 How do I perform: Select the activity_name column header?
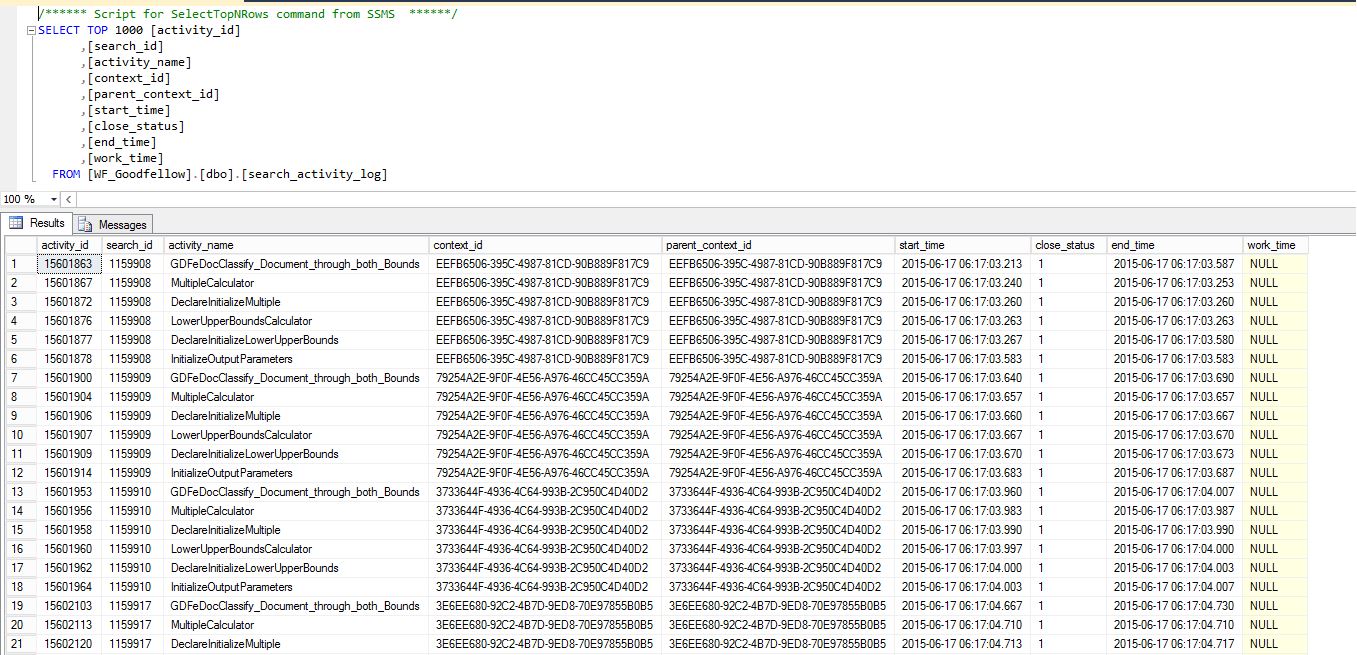coord(296,245)
